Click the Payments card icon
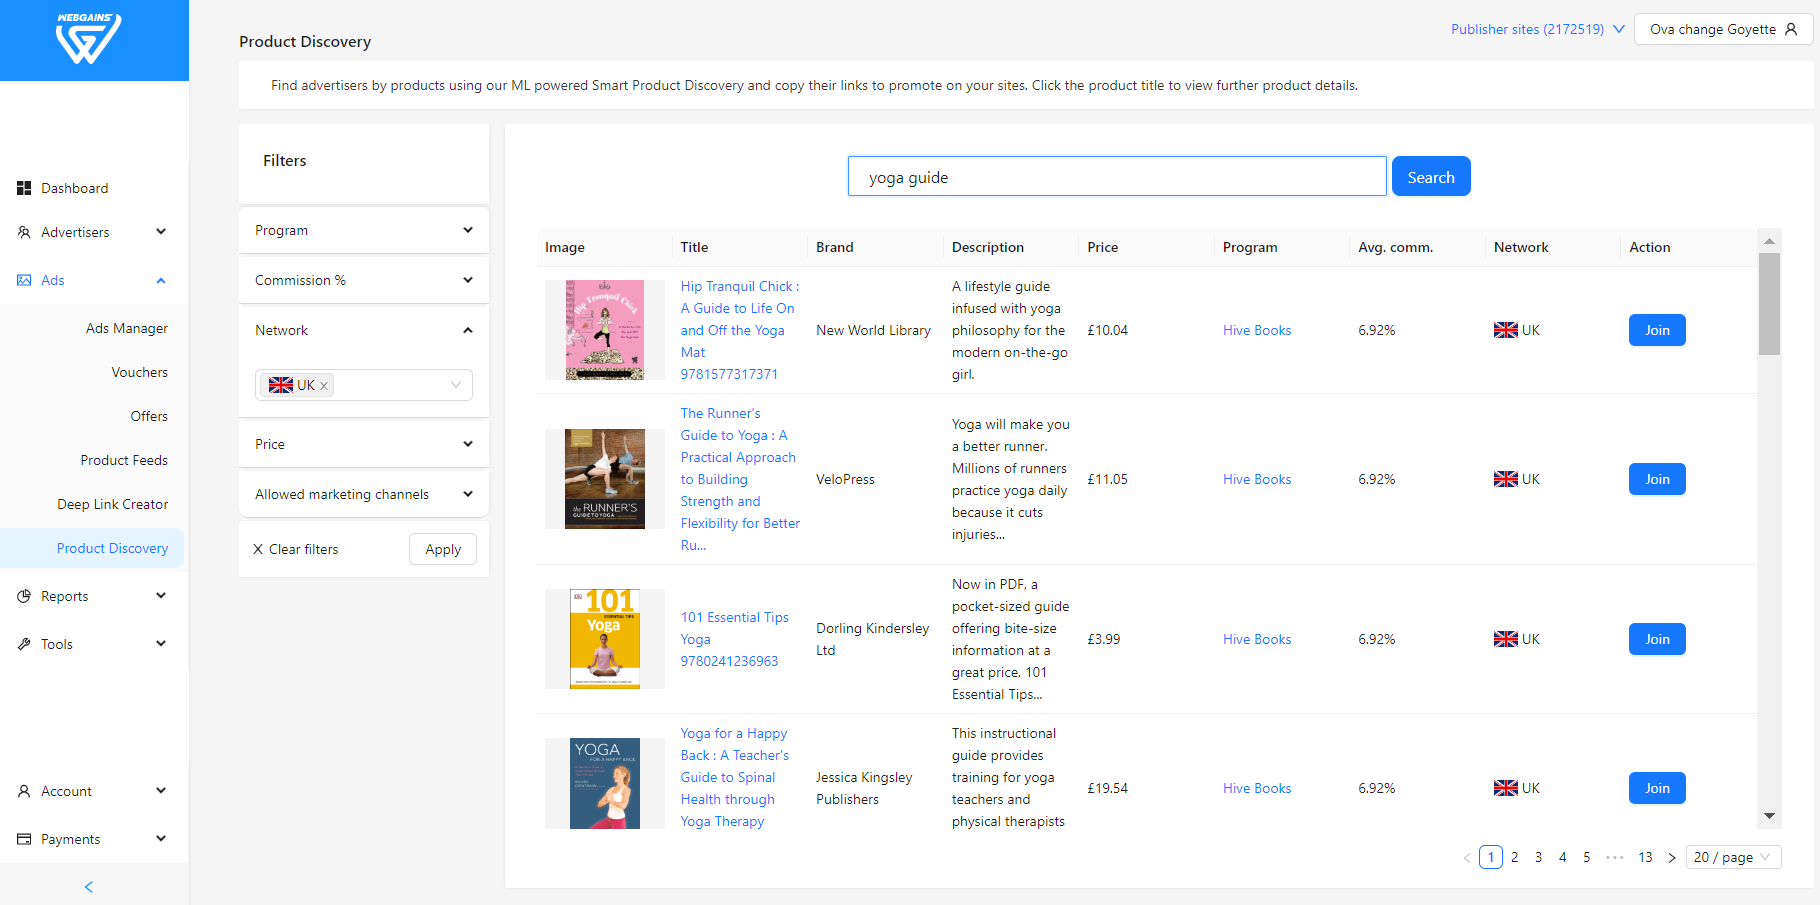Screen dimensions: 1820x905 point(24,839)
